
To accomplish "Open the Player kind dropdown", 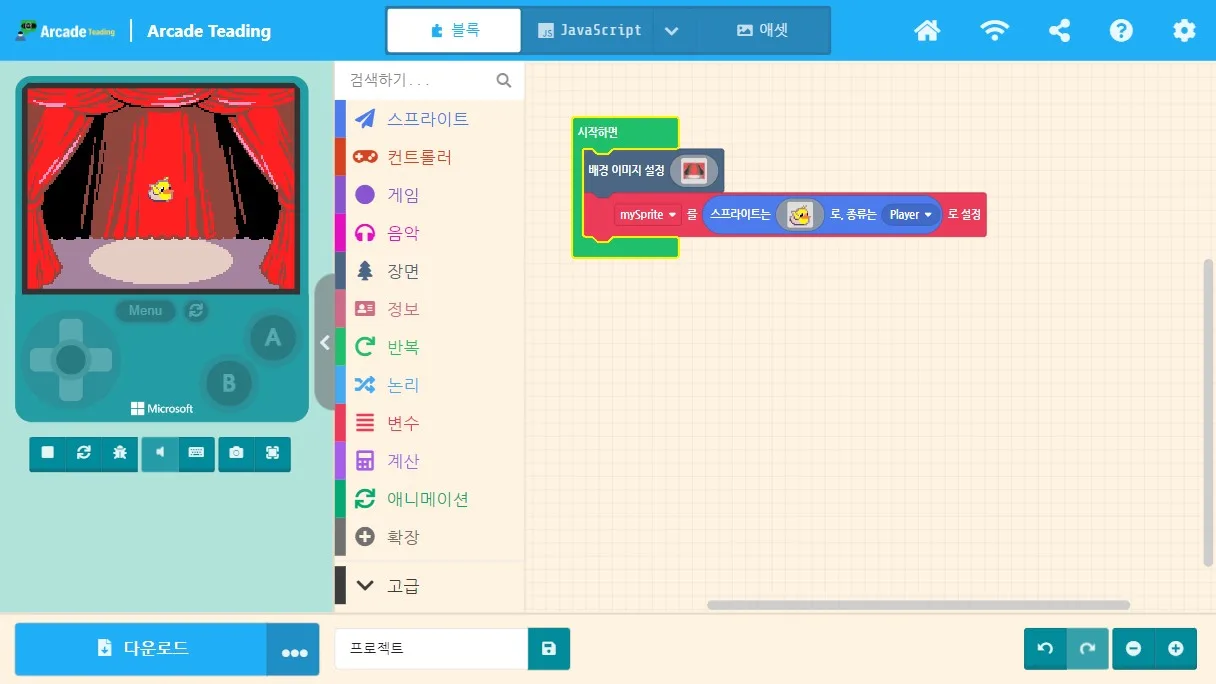I will point(910,215).
